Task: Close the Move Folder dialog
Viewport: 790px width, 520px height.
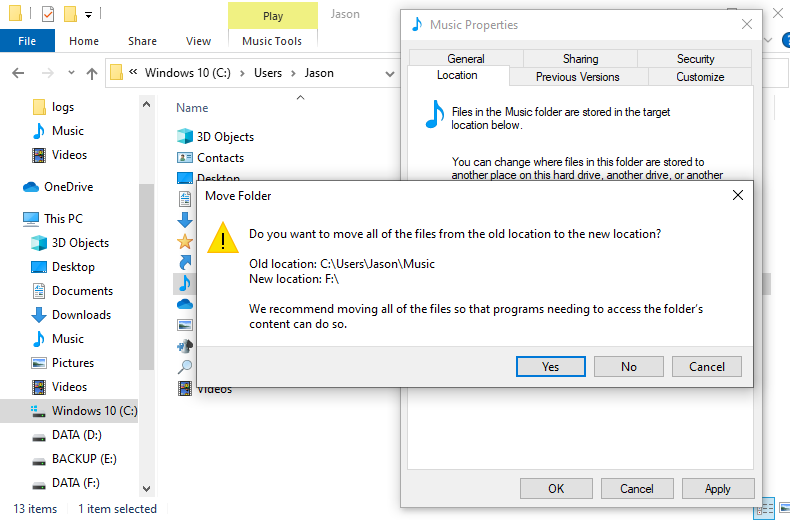Action: [x=738, y=195]
